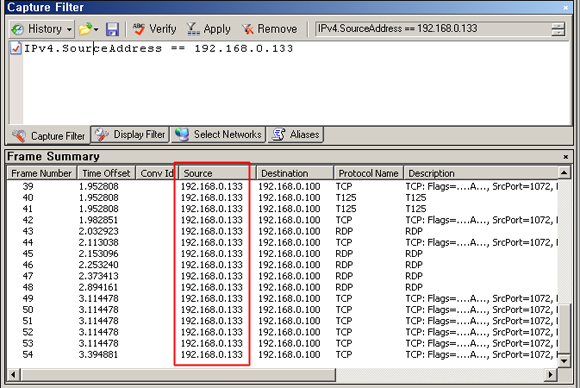Screen dimensions: 580x388
Task: Switch to the Display Filter tab
Action: click(130, 134)
